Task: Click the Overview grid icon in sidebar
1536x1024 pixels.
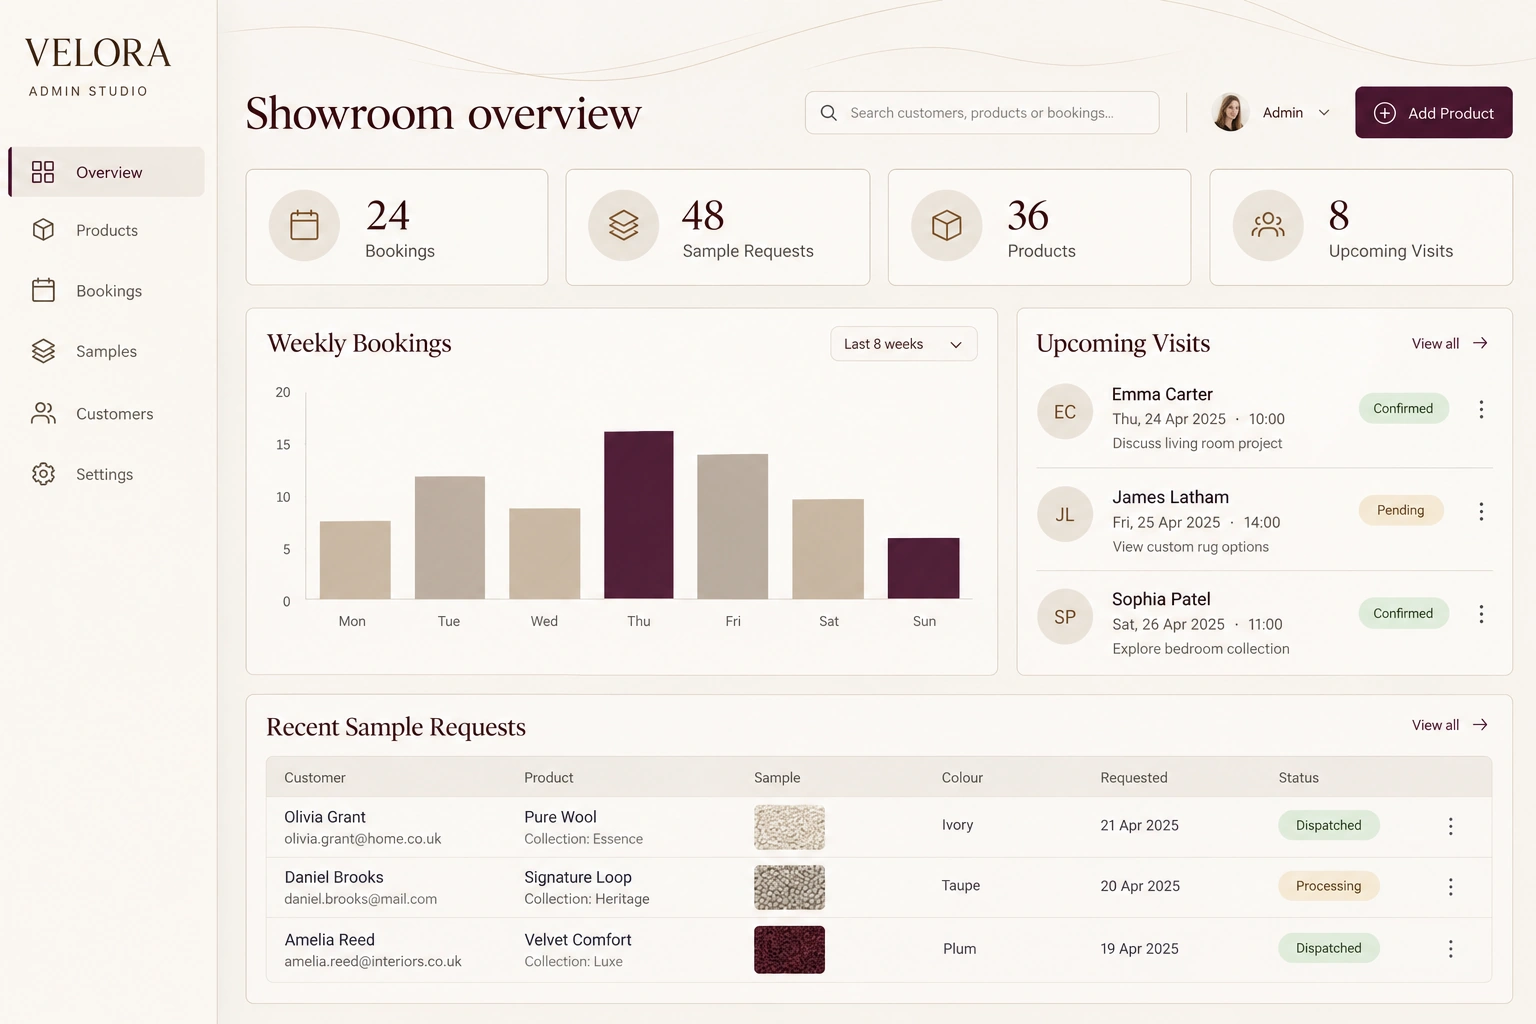Action: 43,172
